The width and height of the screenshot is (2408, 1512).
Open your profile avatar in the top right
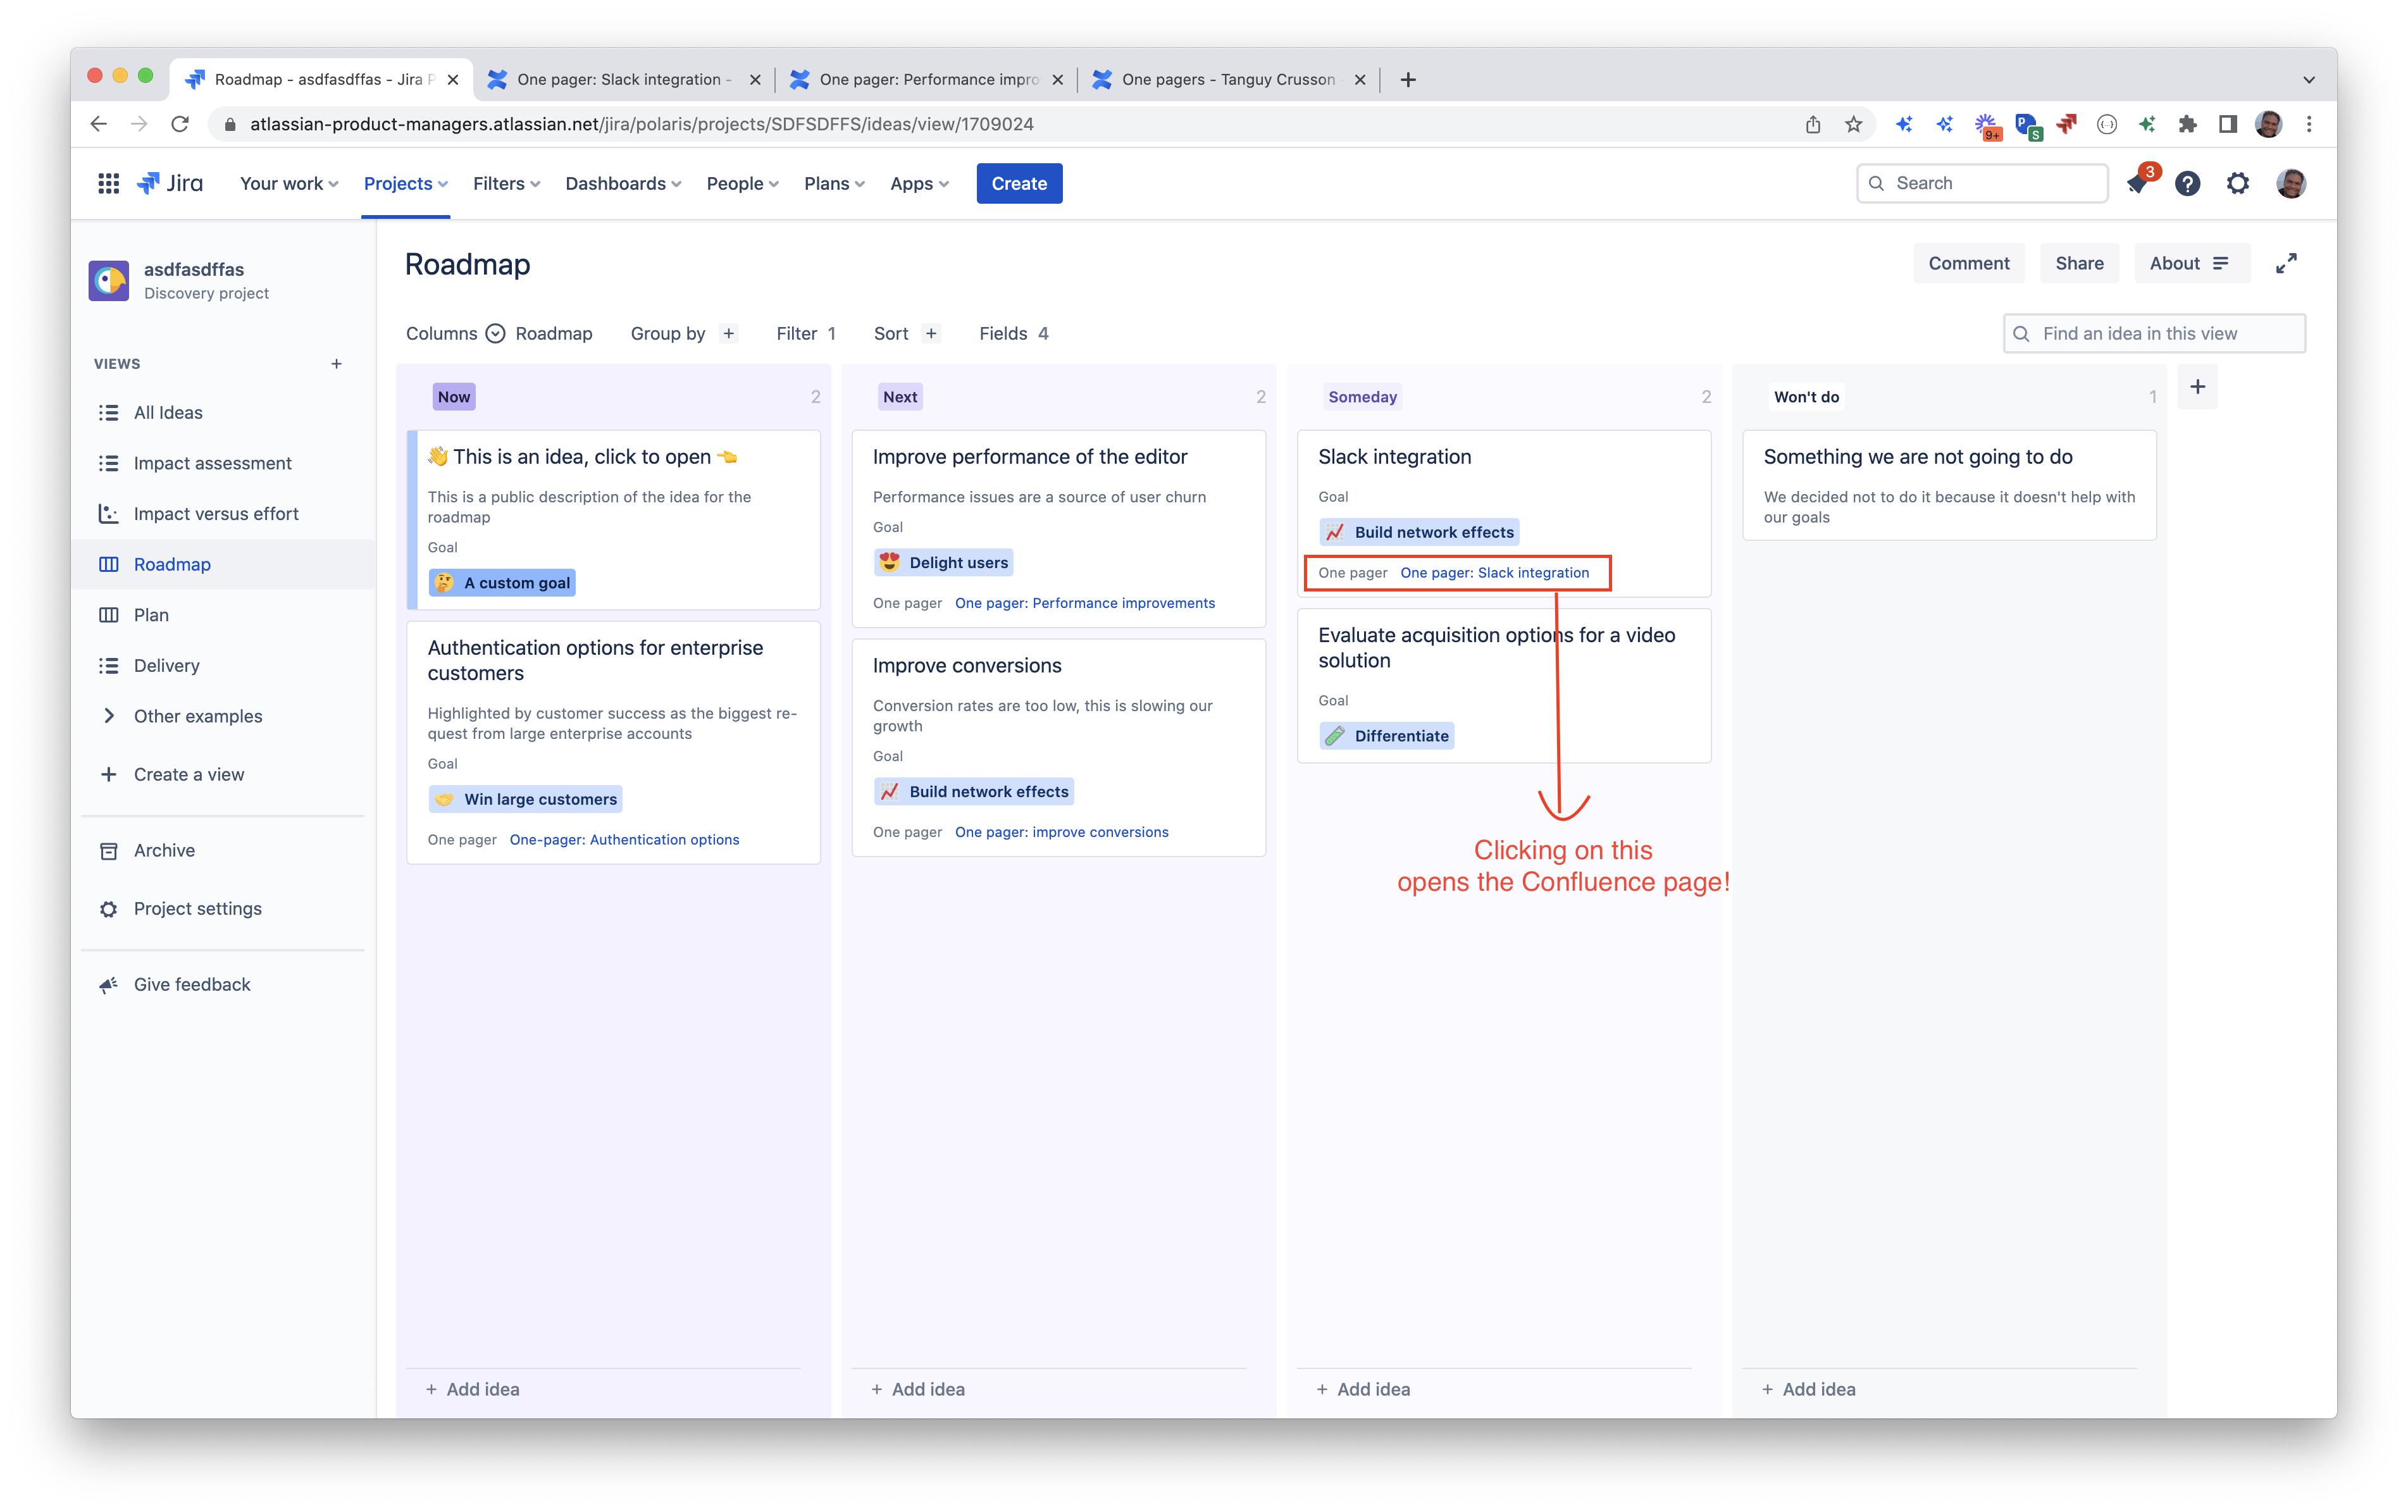pyautogui.click(x=2290, y=183)
